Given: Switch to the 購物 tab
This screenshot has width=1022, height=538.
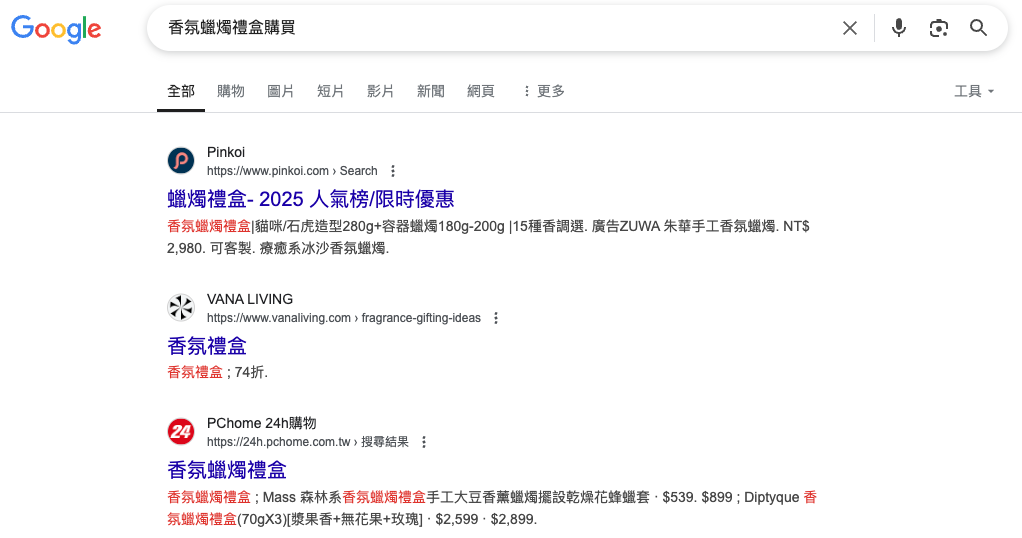Looking at the screenshot, I should [x=231, y=91].
